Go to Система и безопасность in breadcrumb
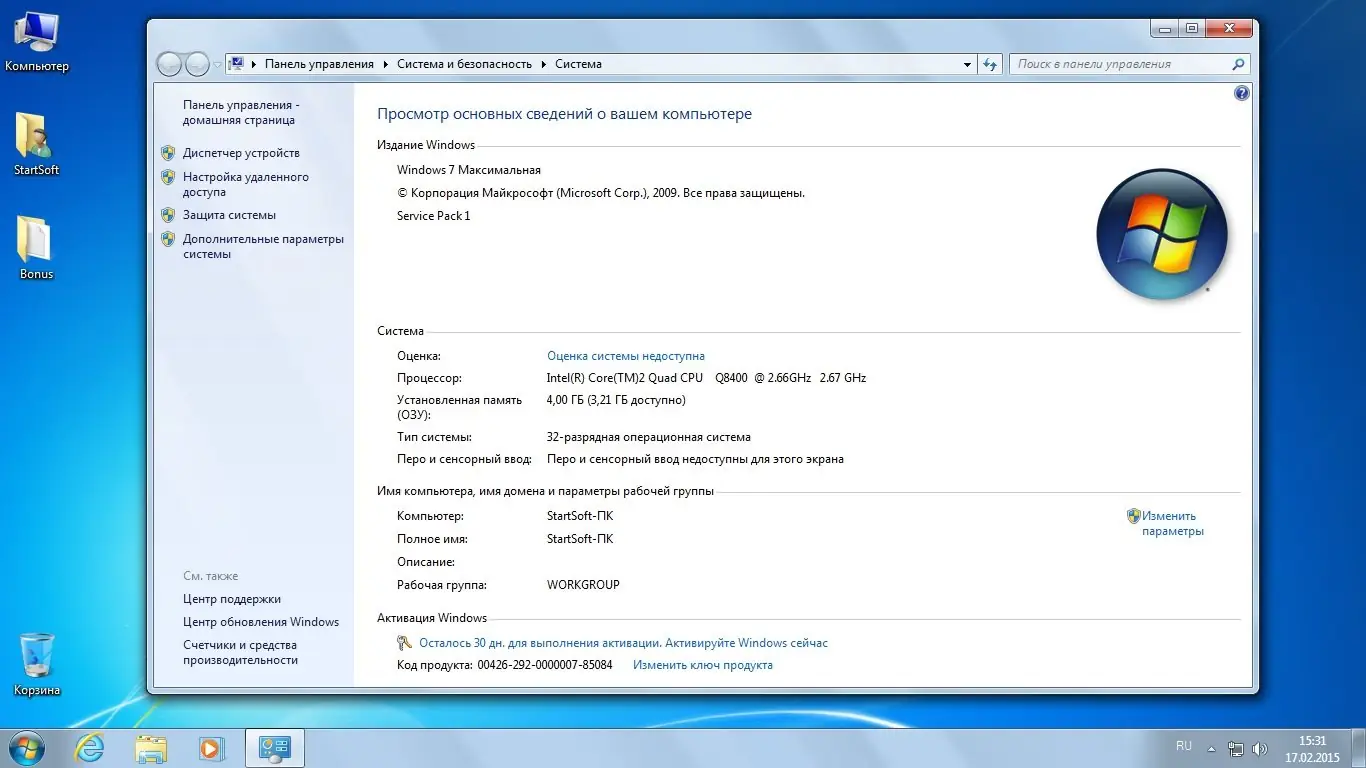This screenshot has width=1366, height=768. tap(464, 64)
